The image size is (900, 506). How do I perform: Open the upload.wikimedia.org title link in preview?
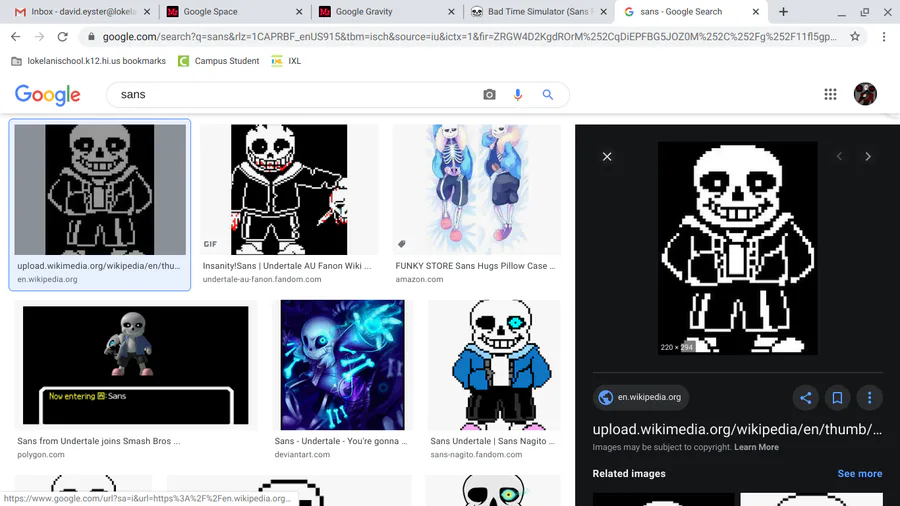(x=737, y=430)
